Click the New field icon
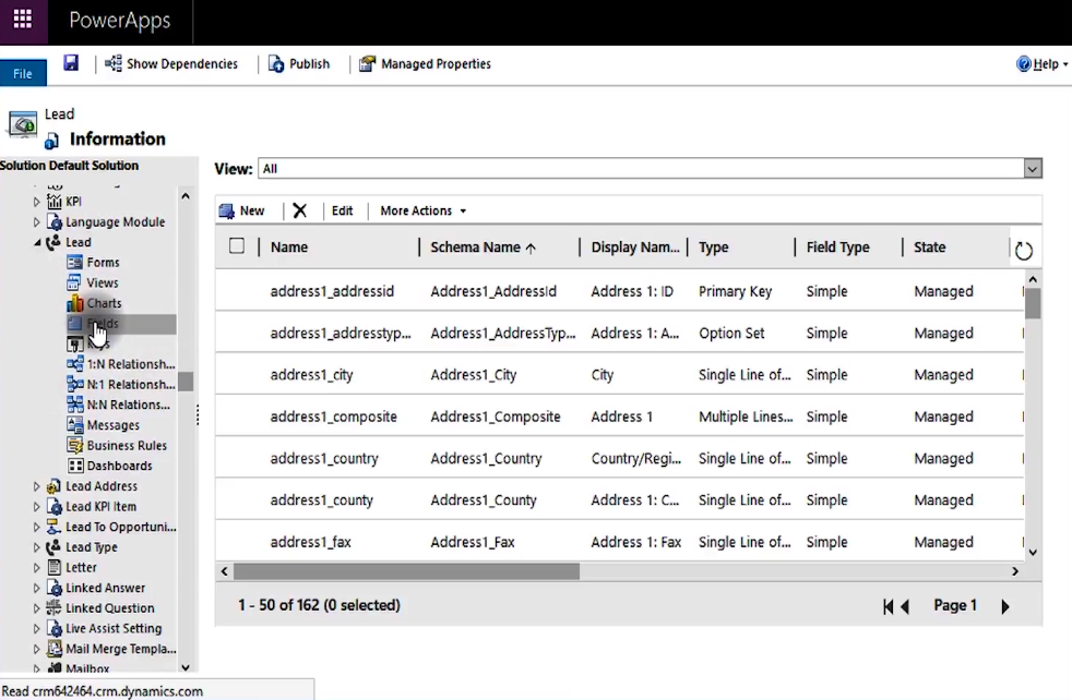The height and width of the screenshot is (700, 1072). coord(226,211)
